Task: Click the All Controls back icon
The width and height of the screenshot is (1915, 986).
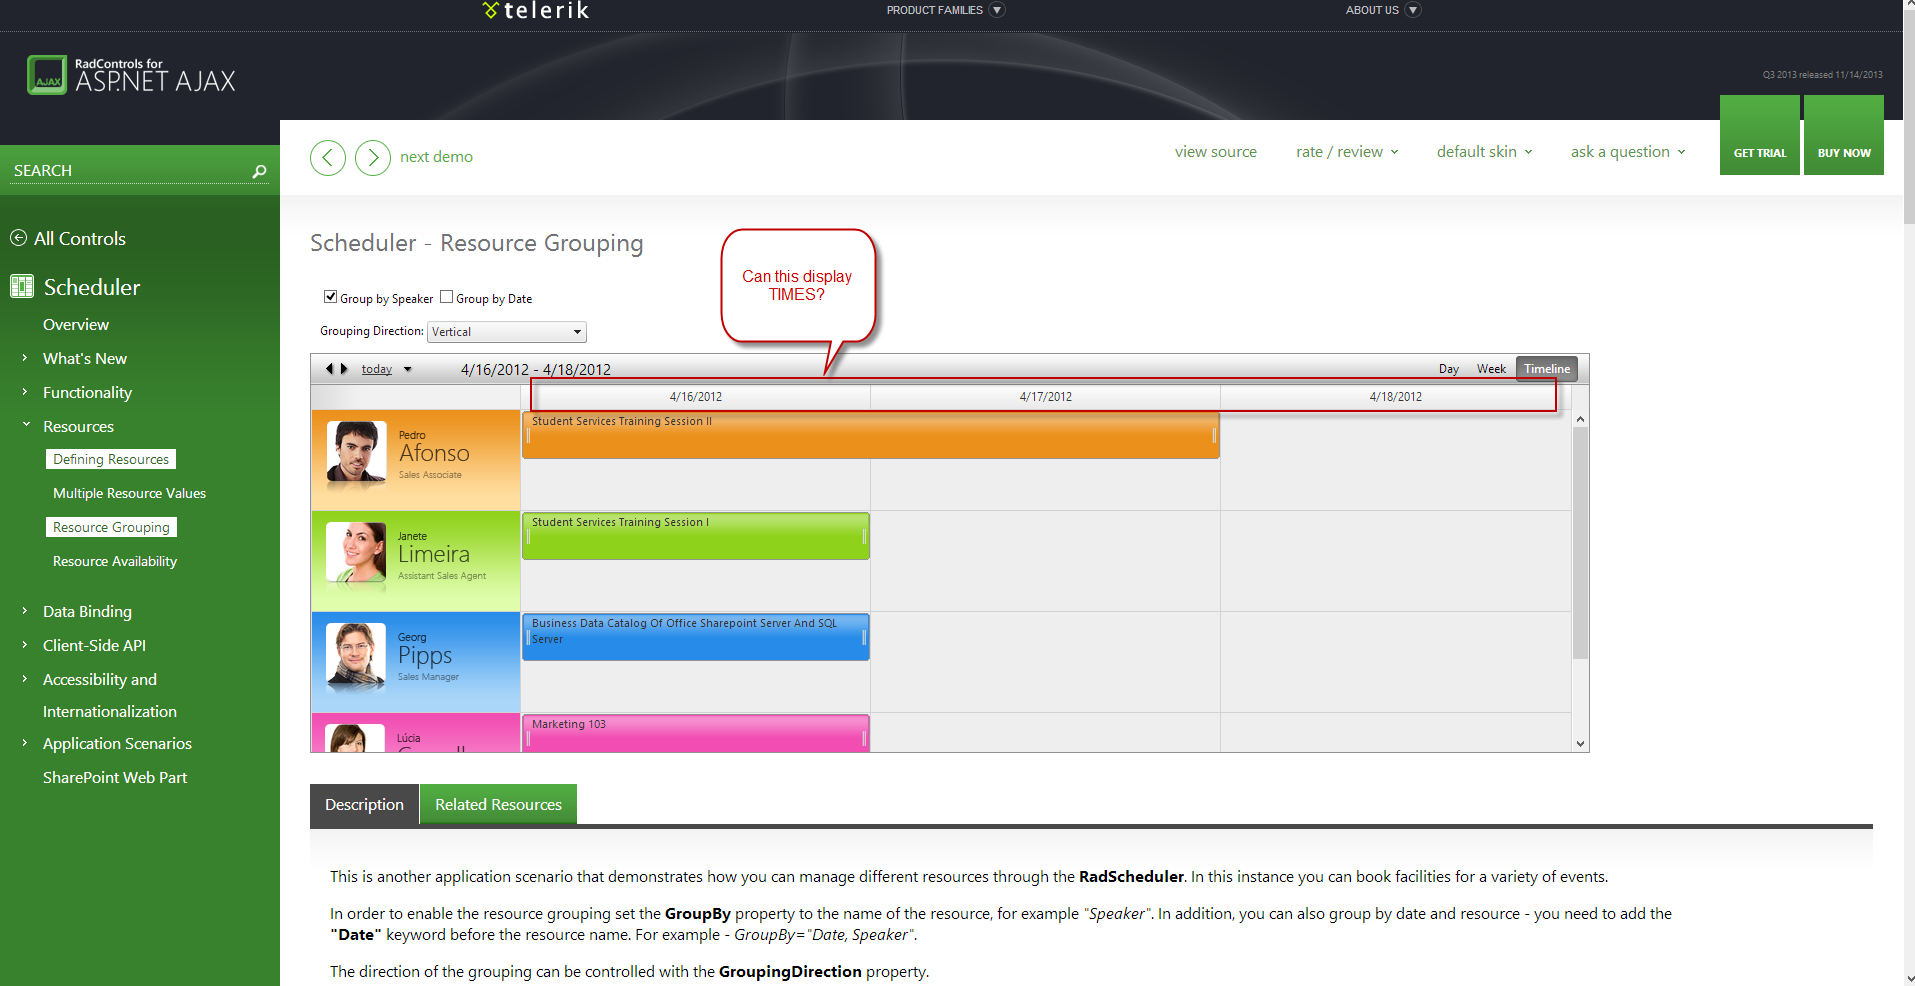Action: pos(18,238)
